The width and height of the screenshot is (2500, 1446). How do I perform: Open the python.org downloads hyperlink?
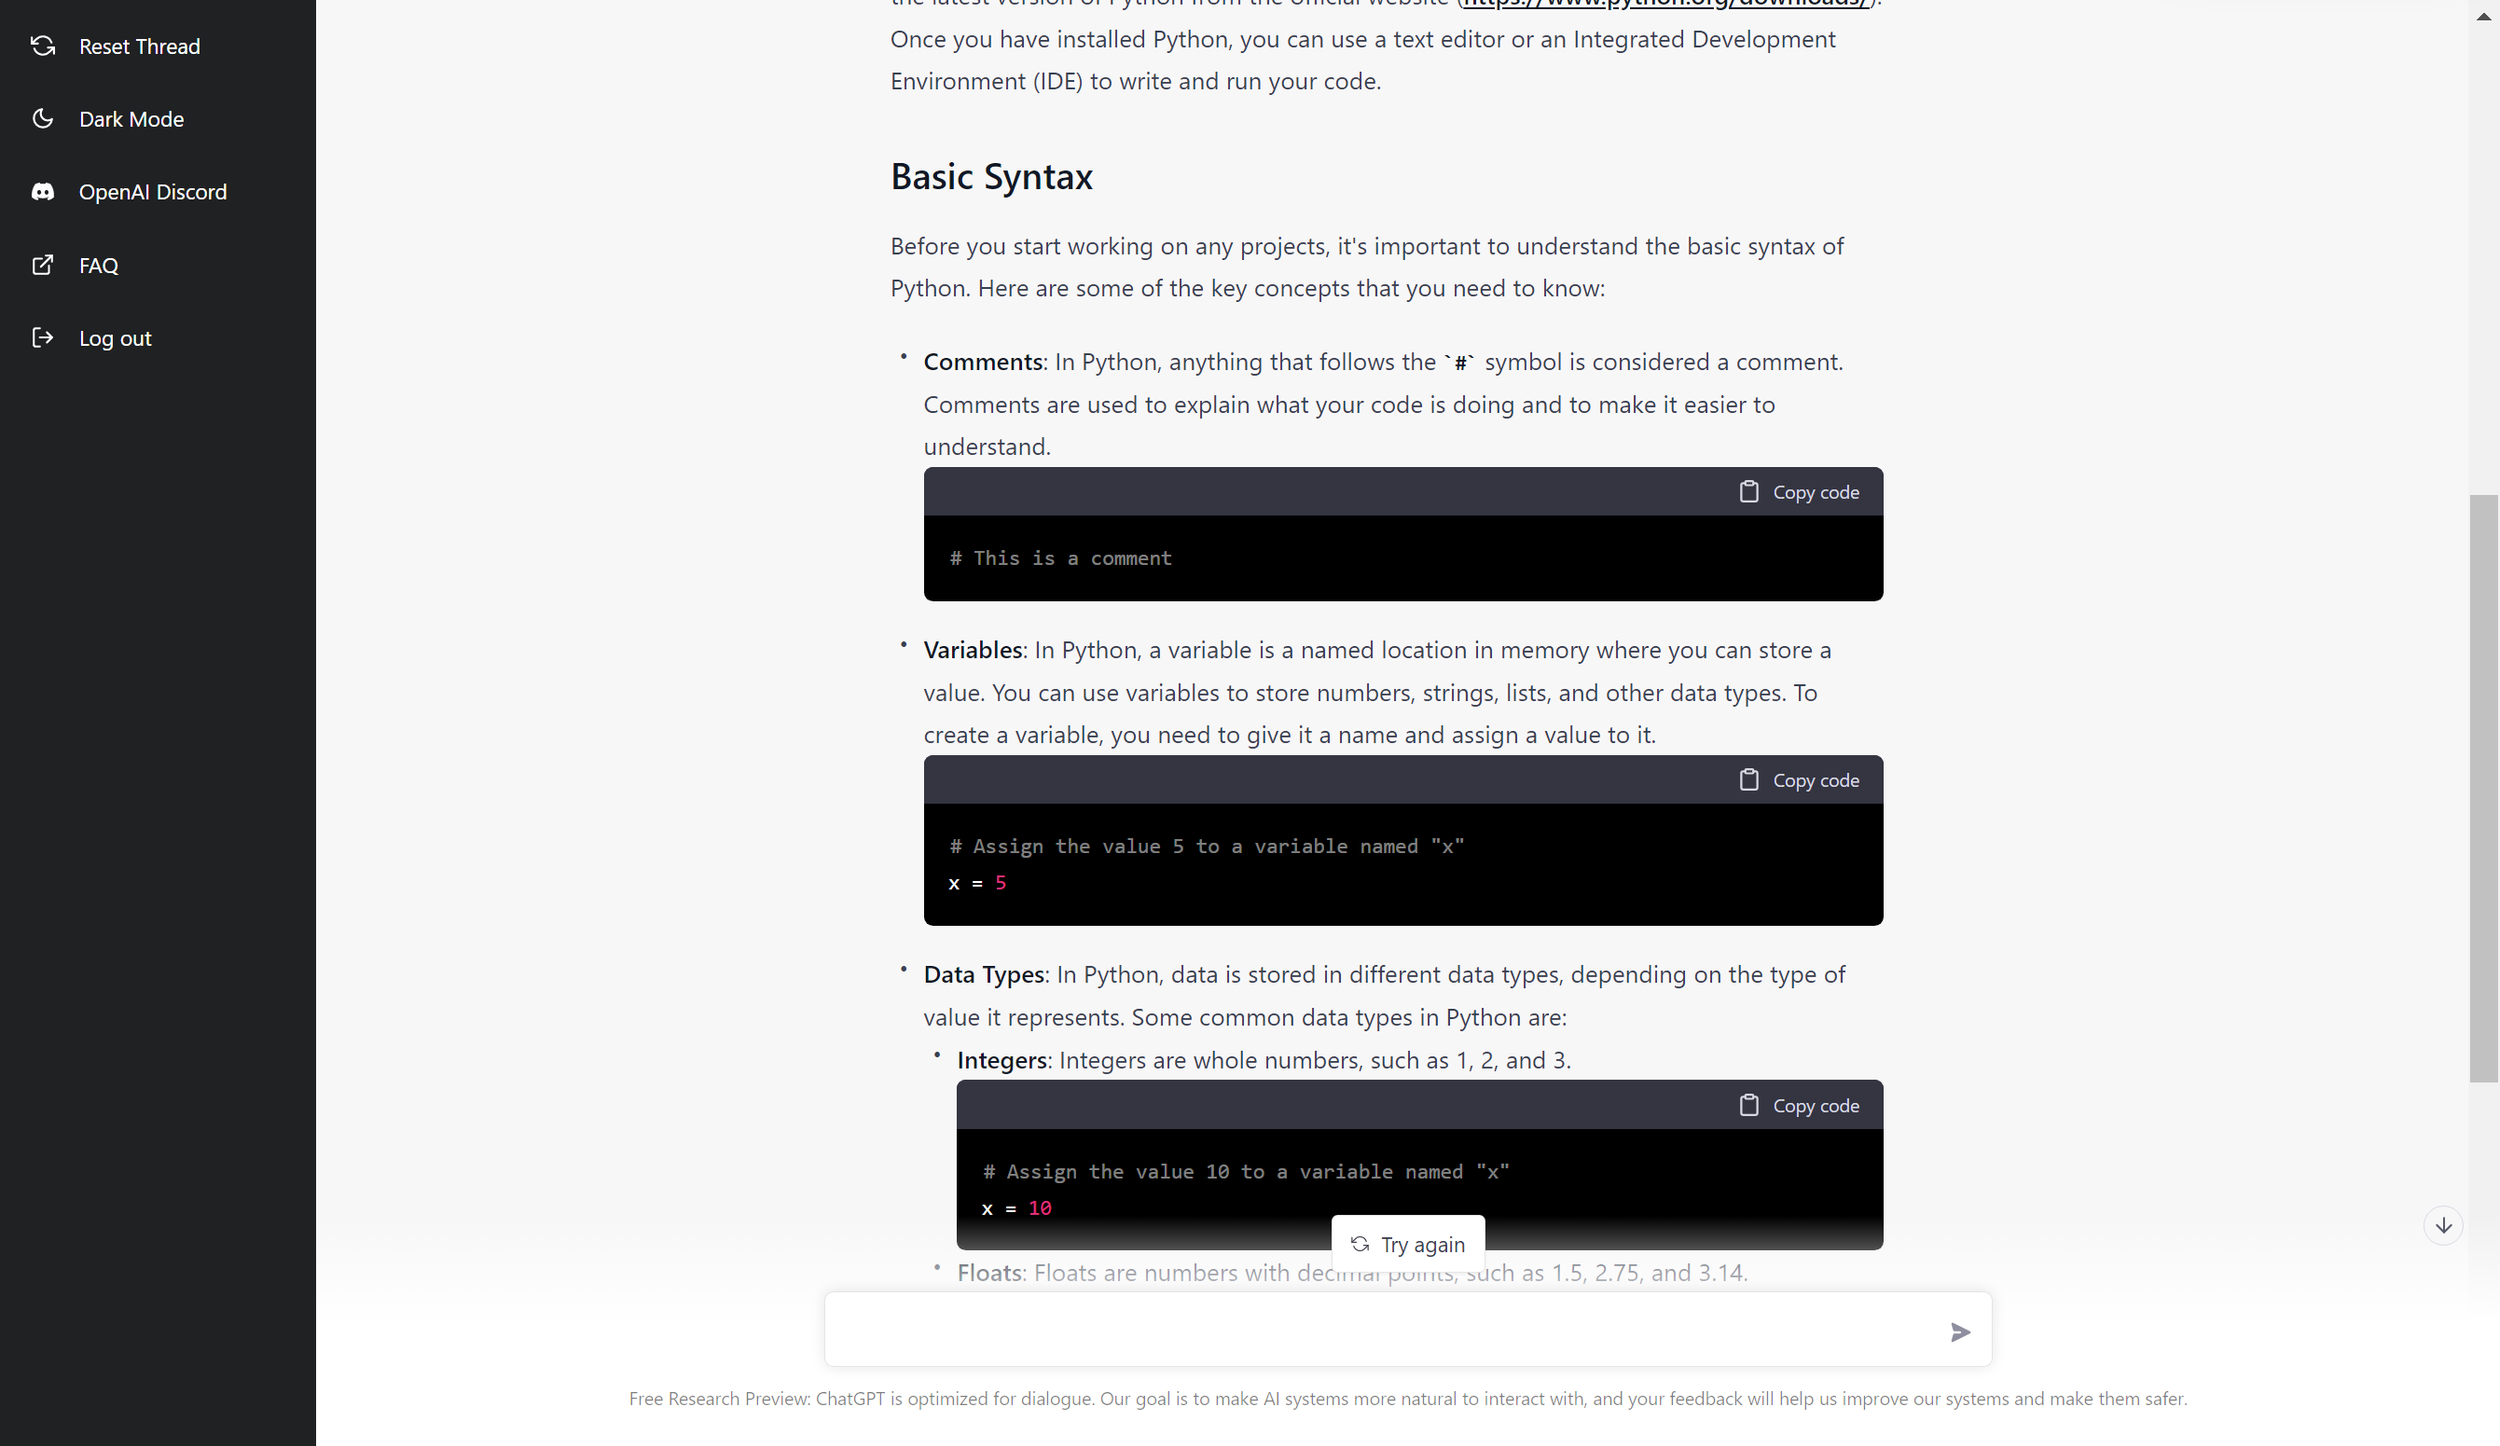1664,4
